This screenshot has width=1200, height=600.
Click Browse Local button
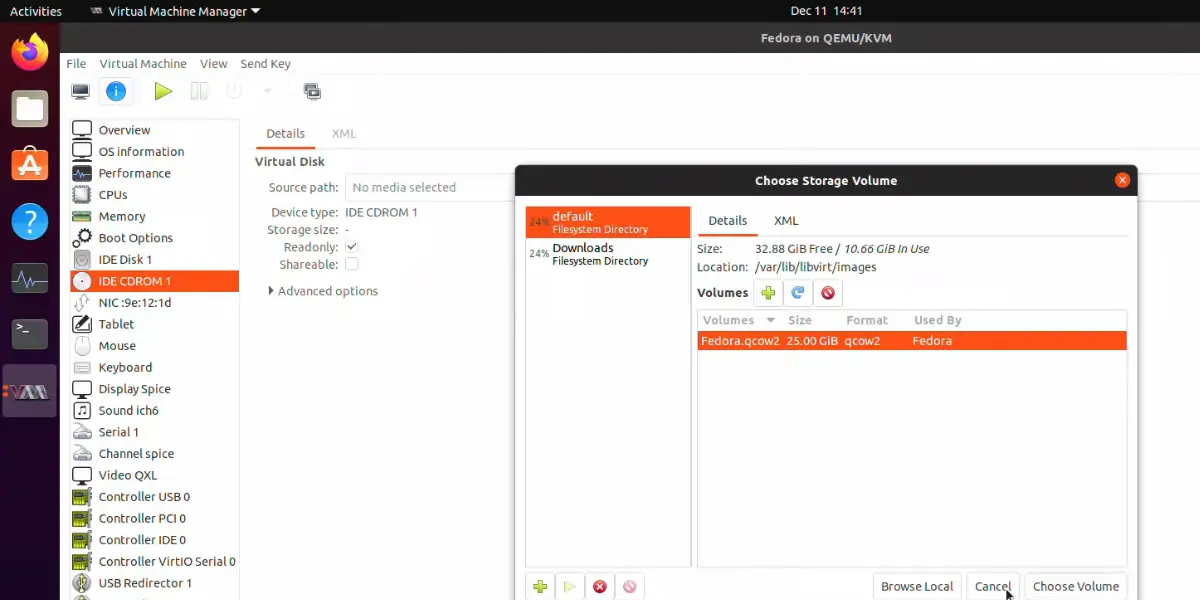pyautogui.click(x=917, y=587)
